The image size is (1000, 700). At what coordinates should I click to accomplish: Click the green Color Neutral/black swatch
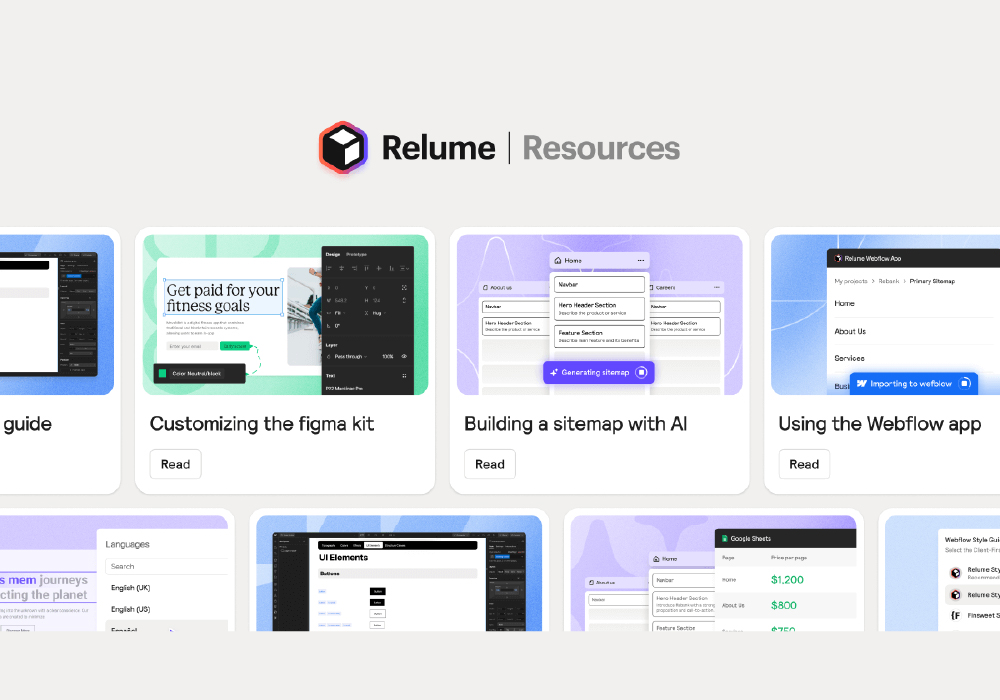163,373
